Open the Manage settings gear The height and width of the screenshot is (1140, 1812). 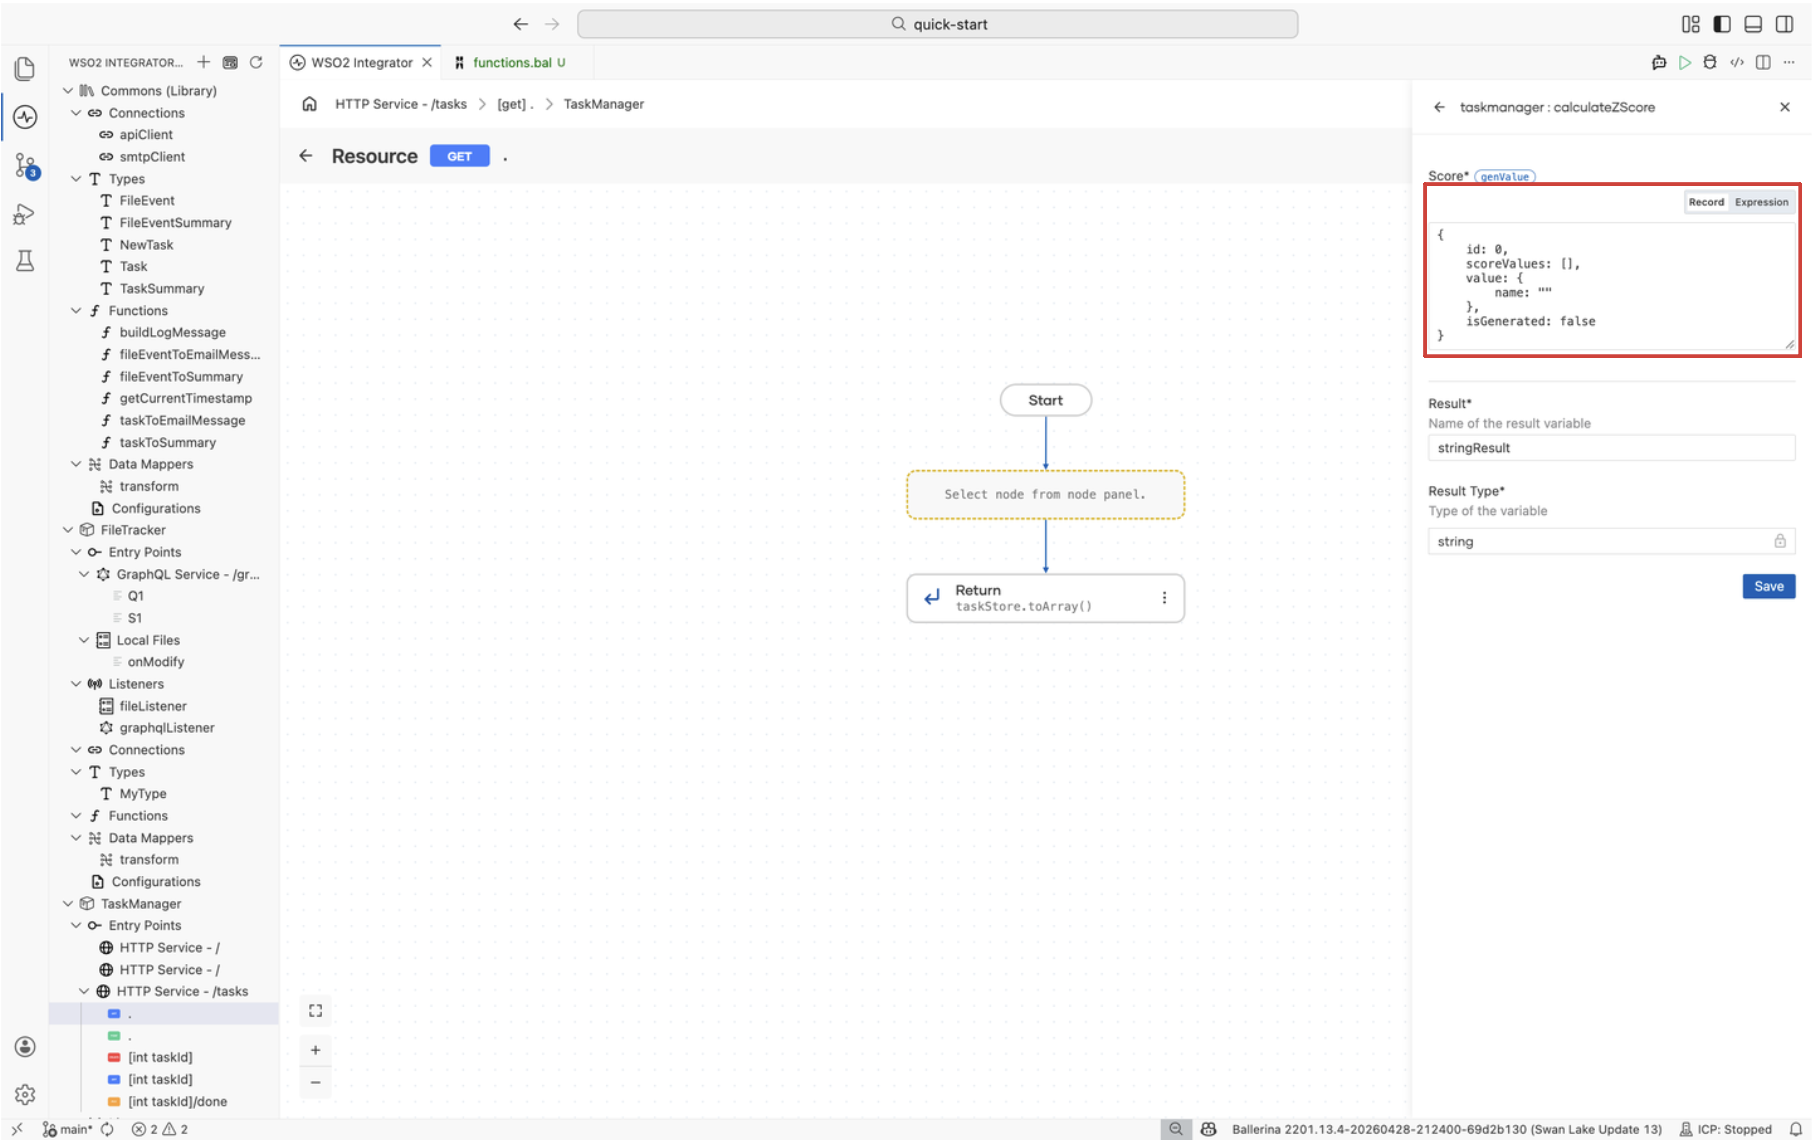[25, 1094]
